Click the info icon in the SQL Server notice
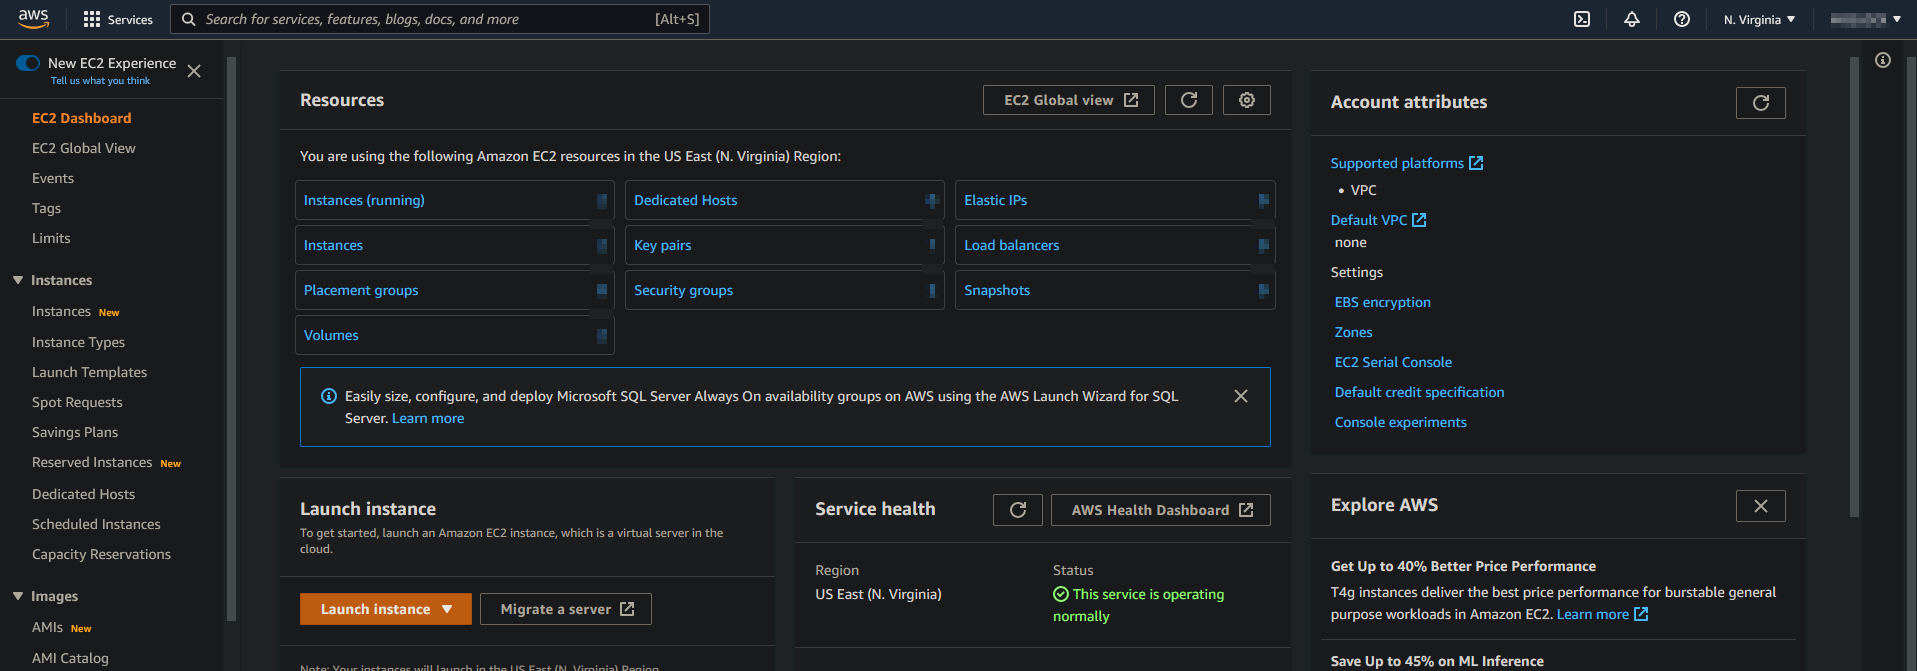1917x671 pixels. tap(328, 396)
